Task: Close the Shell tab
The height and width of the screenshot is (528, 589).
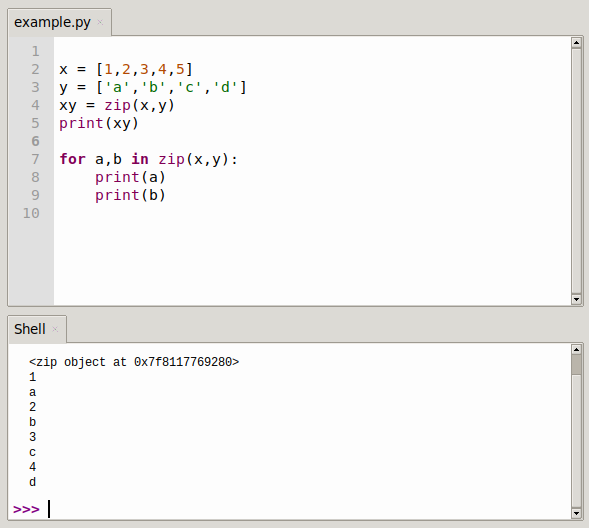Action: (x=55, y=329)
